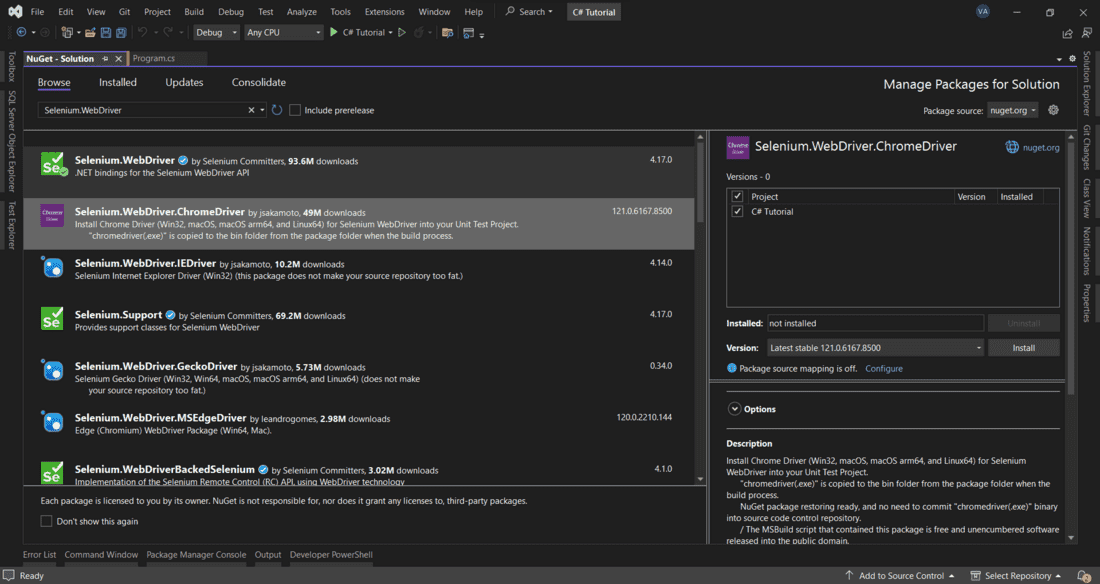Click the VA account avatar
The image size is (1100, 584).
pyautogui.click(x=983, y=11)
